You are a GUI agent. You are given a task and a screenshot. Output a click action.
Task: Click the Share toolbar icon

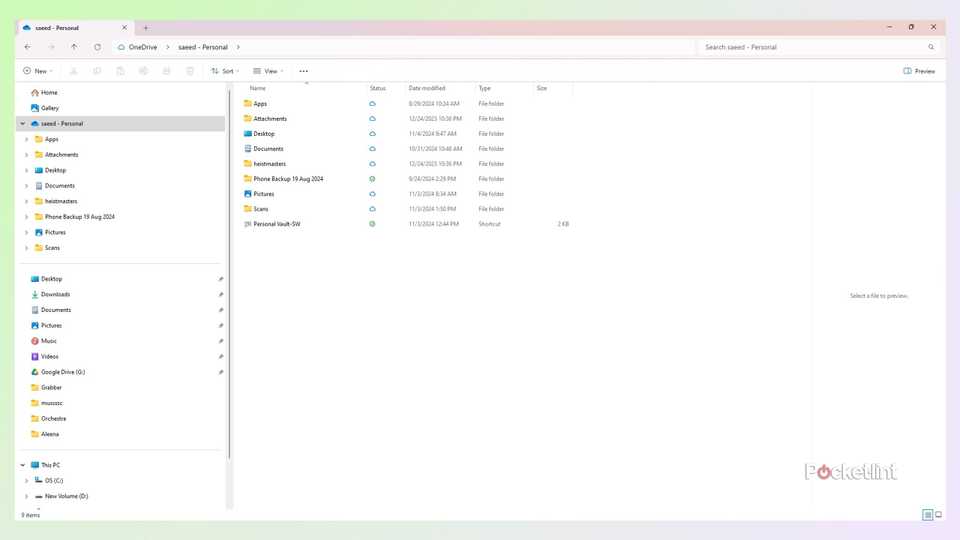167,71
